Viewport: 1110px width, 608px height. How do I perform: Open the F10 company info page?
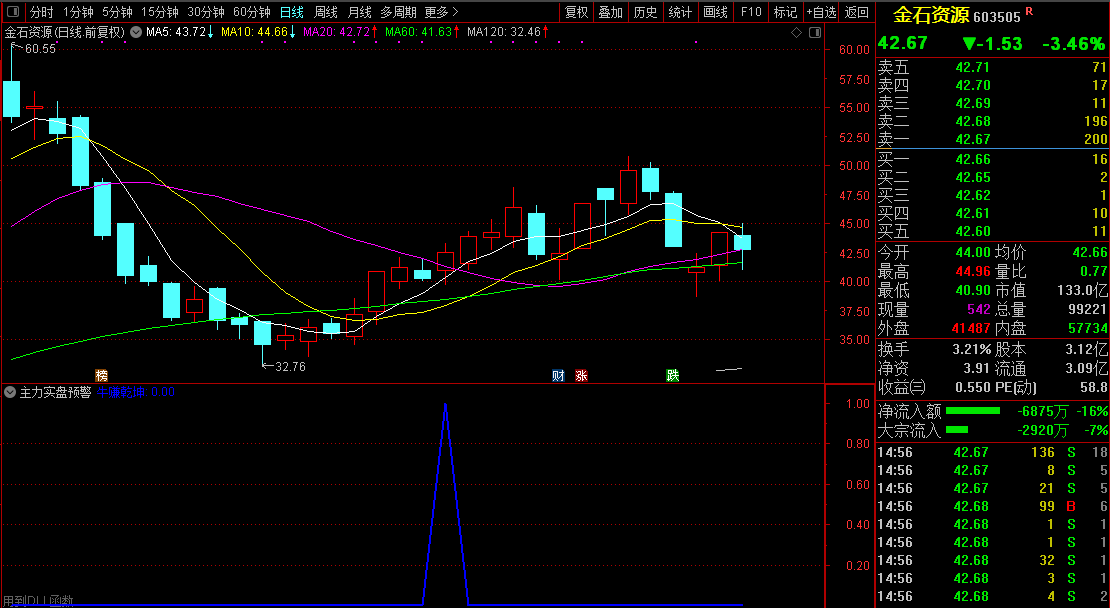click(x=750, y=12)
